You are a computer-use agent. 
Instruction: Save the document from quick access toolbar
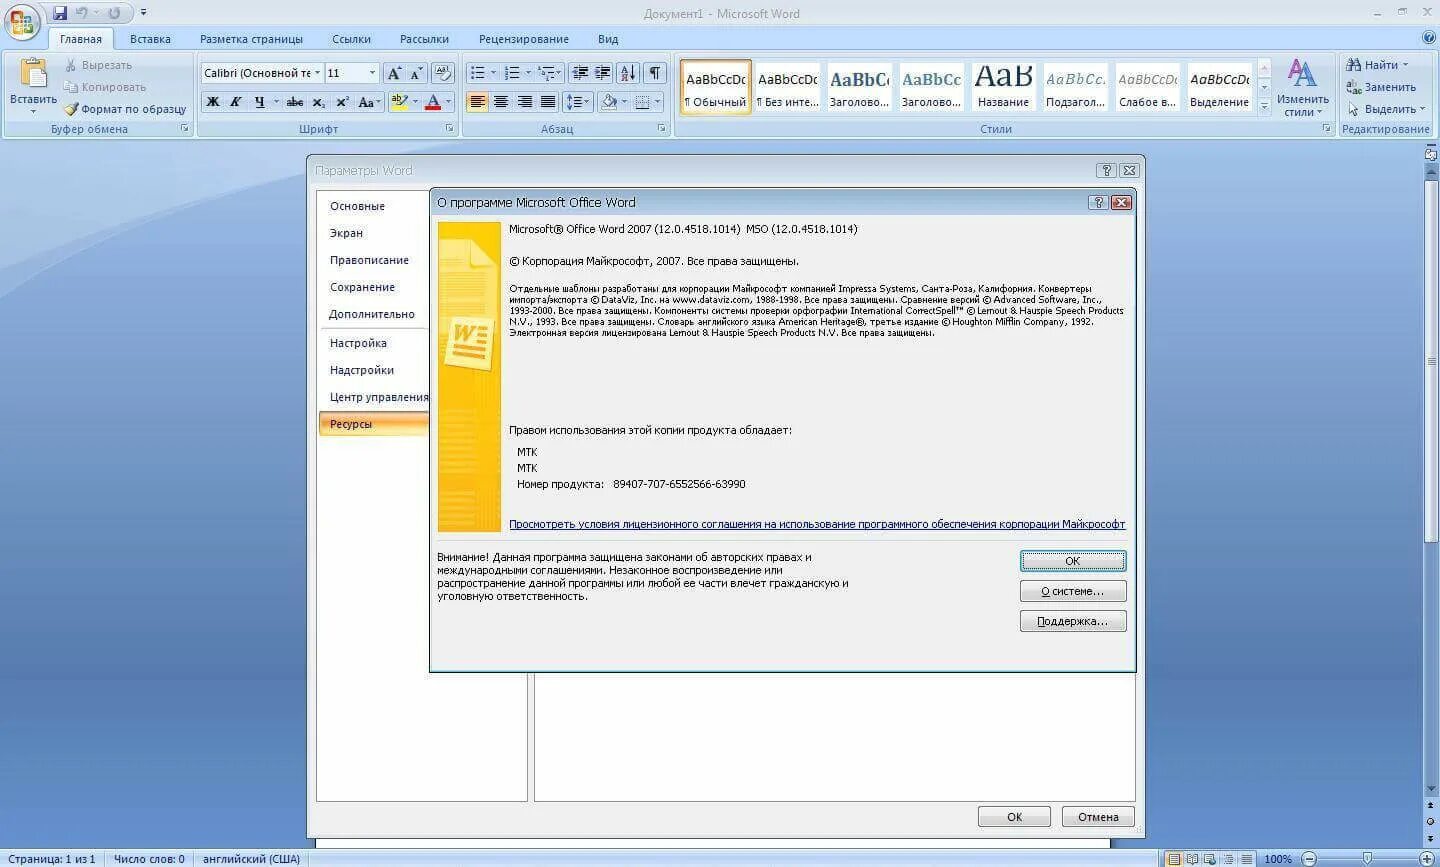60,13
